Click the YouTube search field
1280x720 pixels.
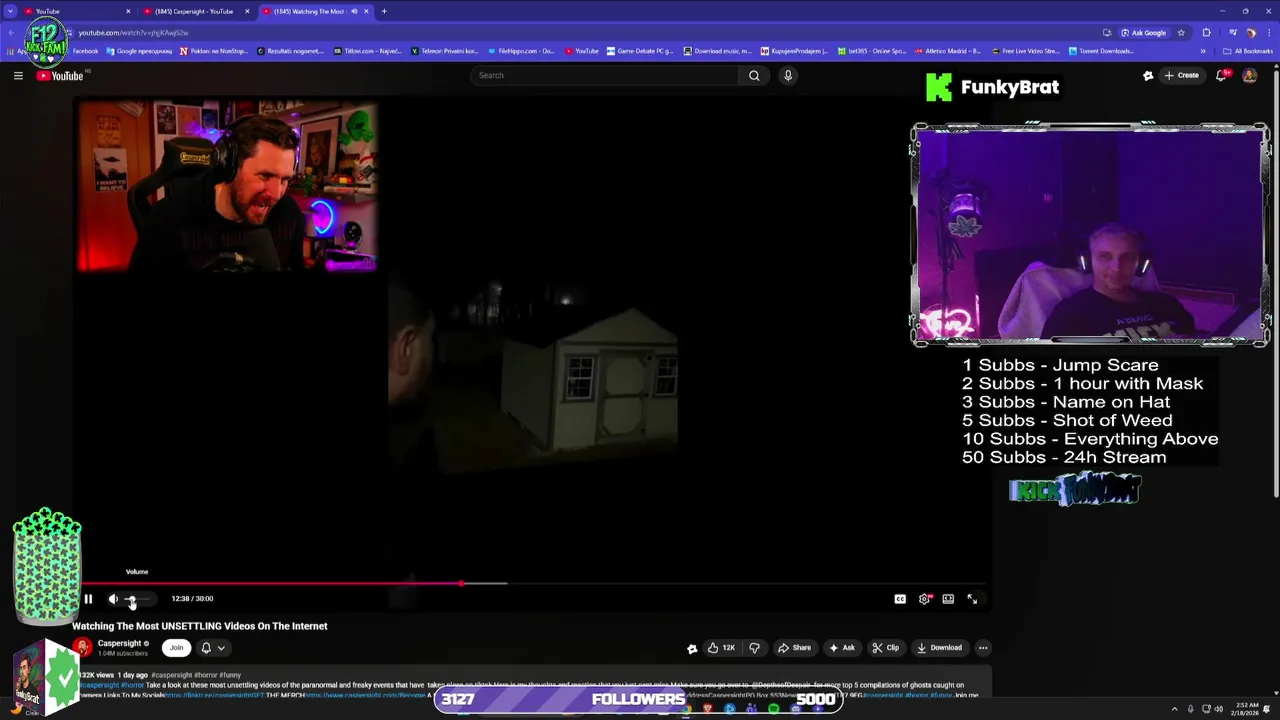coord(605,75)
